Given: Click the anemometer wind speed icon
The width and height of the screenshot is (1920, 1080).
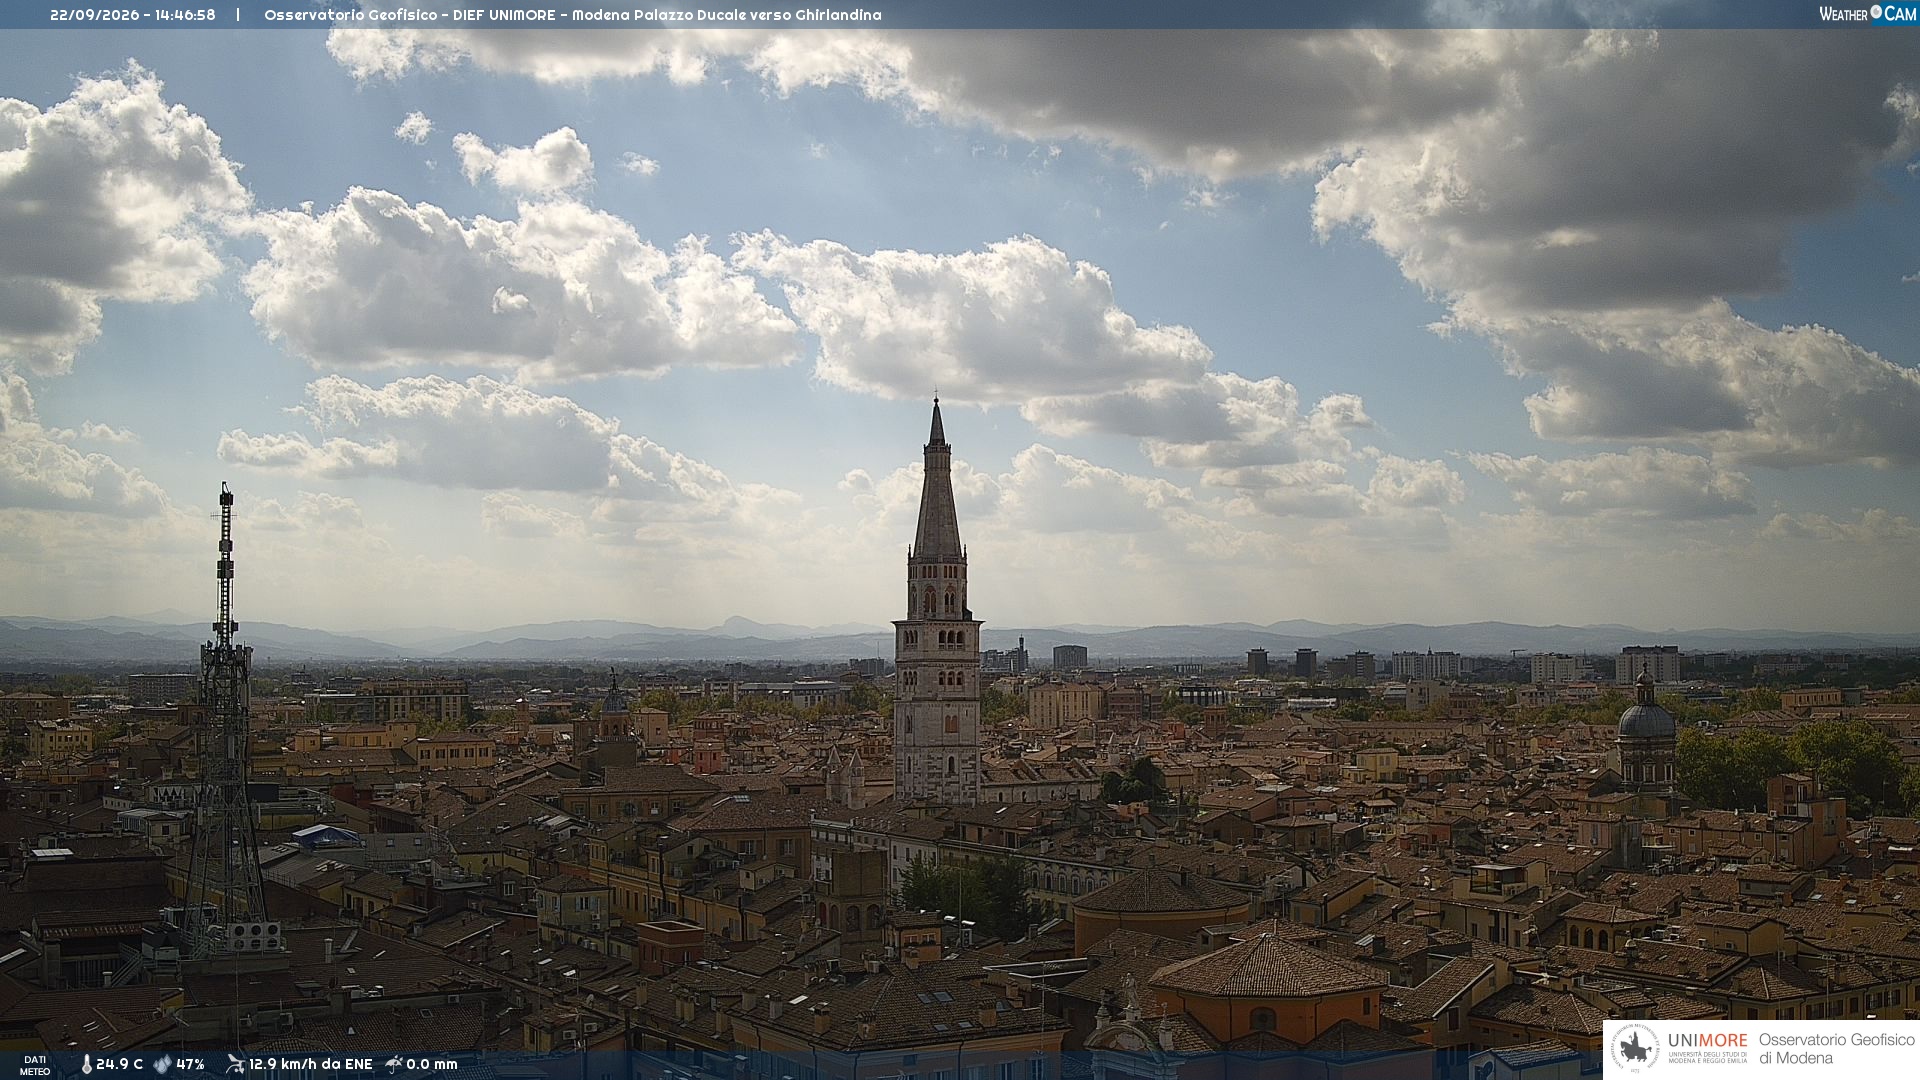Looking at the screenshot, I should tap(235, 1064).
